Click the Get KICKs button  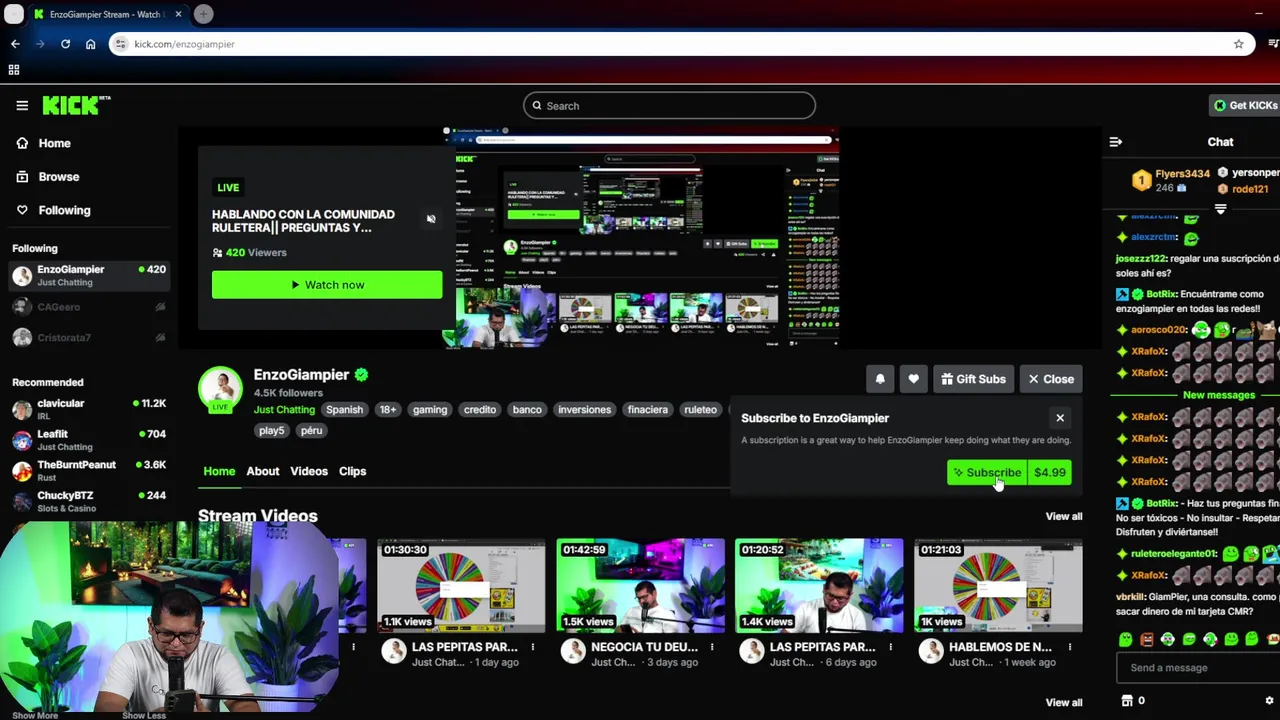pos(1245,105)
